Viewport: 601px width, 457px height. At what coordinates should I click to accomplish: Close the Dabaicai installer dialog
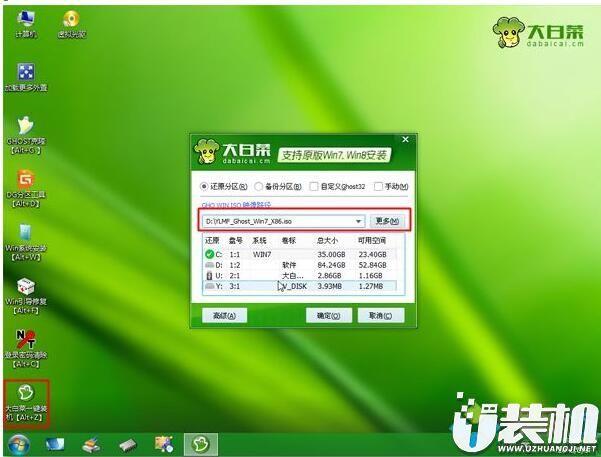point(406,140)
